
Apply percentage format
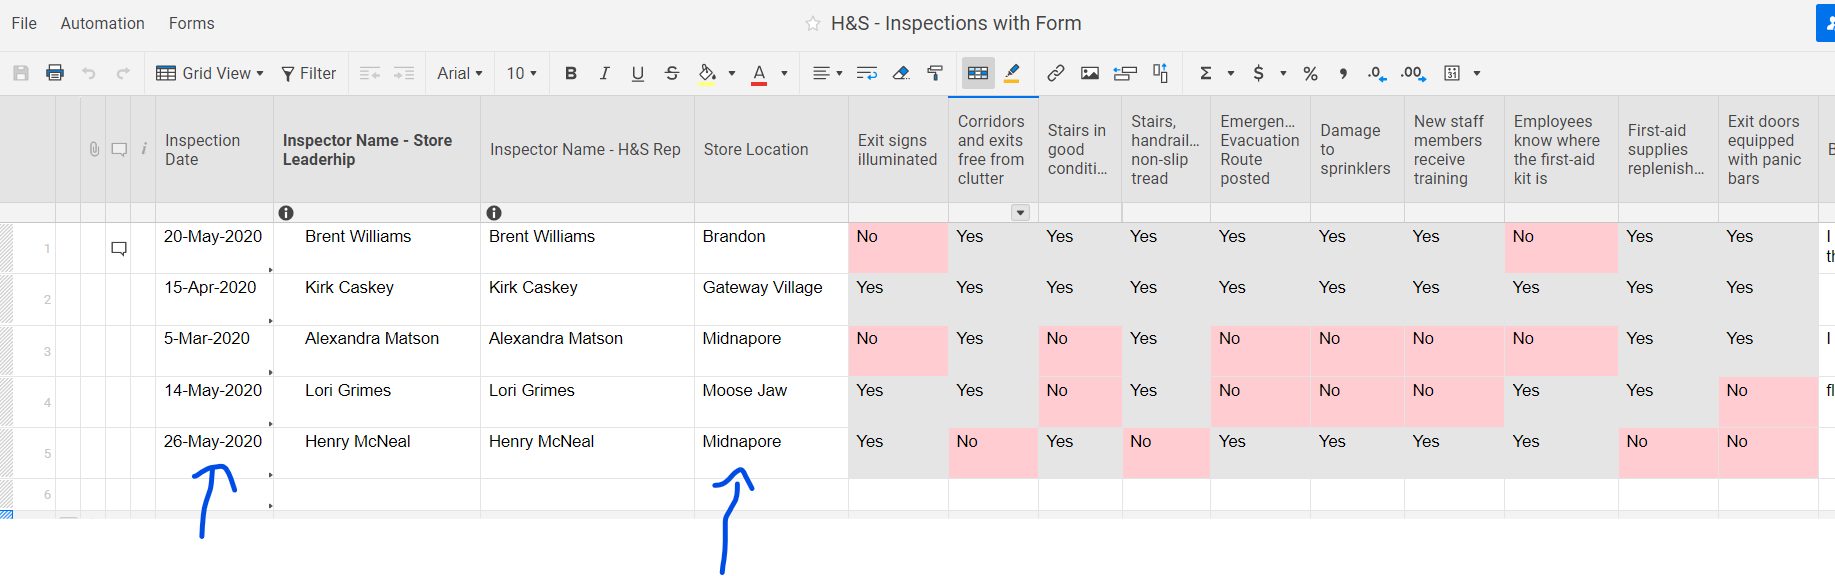pos(1310,73)
